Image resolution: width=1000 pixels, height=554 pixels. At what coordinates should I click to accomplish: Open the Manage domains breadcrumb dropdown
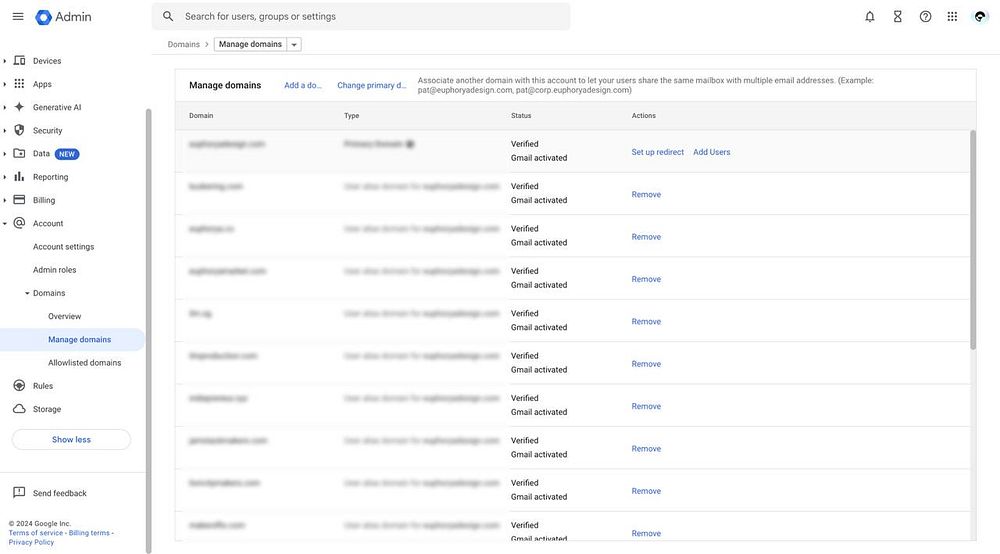[x=293, y=44]
